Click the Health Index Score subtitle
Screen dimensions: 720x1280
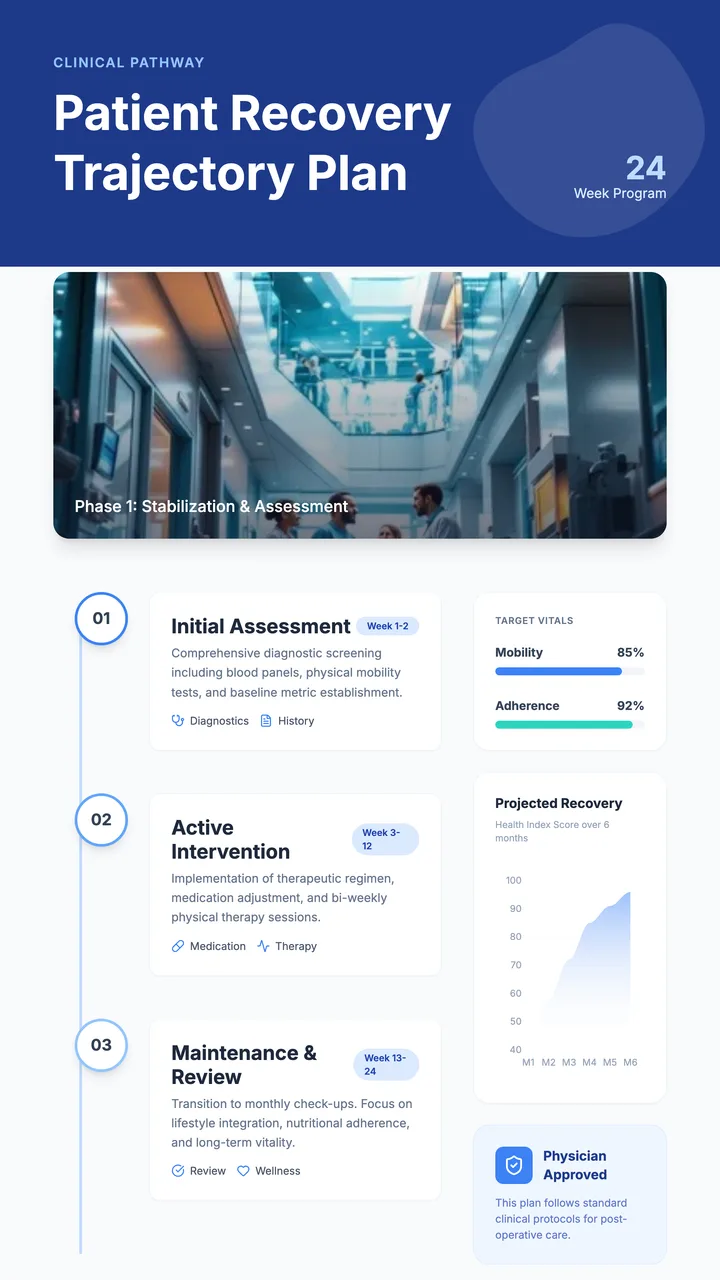(x=552, y=831)
